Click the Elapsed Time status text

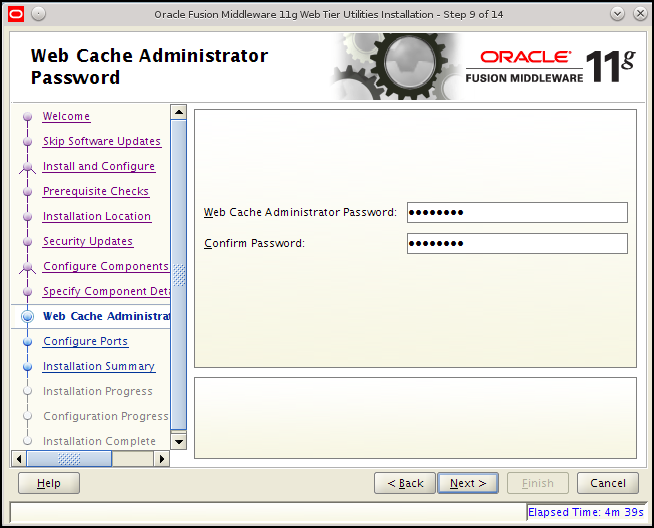(586, 512)
